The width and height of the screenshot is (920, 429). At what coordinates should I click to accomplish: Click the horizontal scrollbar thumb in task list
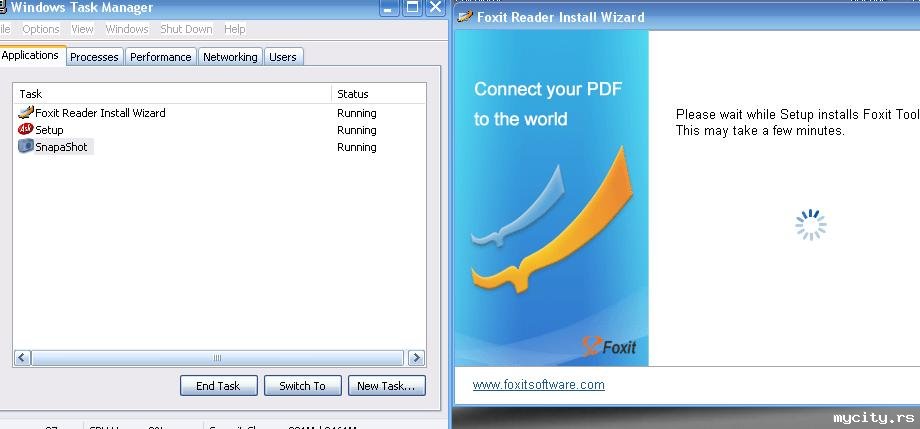(218, 357)
